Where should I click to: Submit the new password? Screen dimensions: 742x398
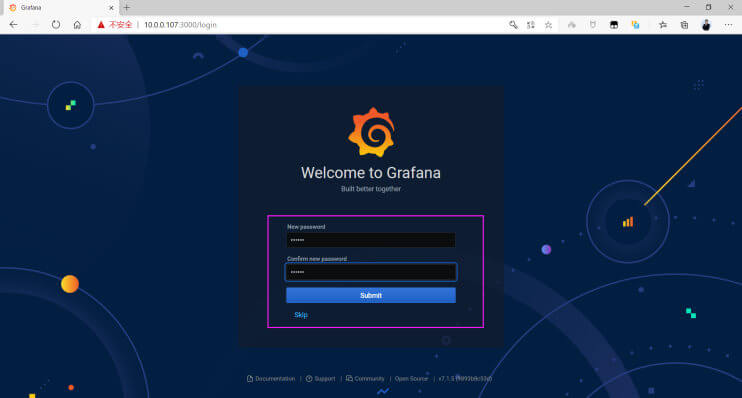(x=371, y=295)
